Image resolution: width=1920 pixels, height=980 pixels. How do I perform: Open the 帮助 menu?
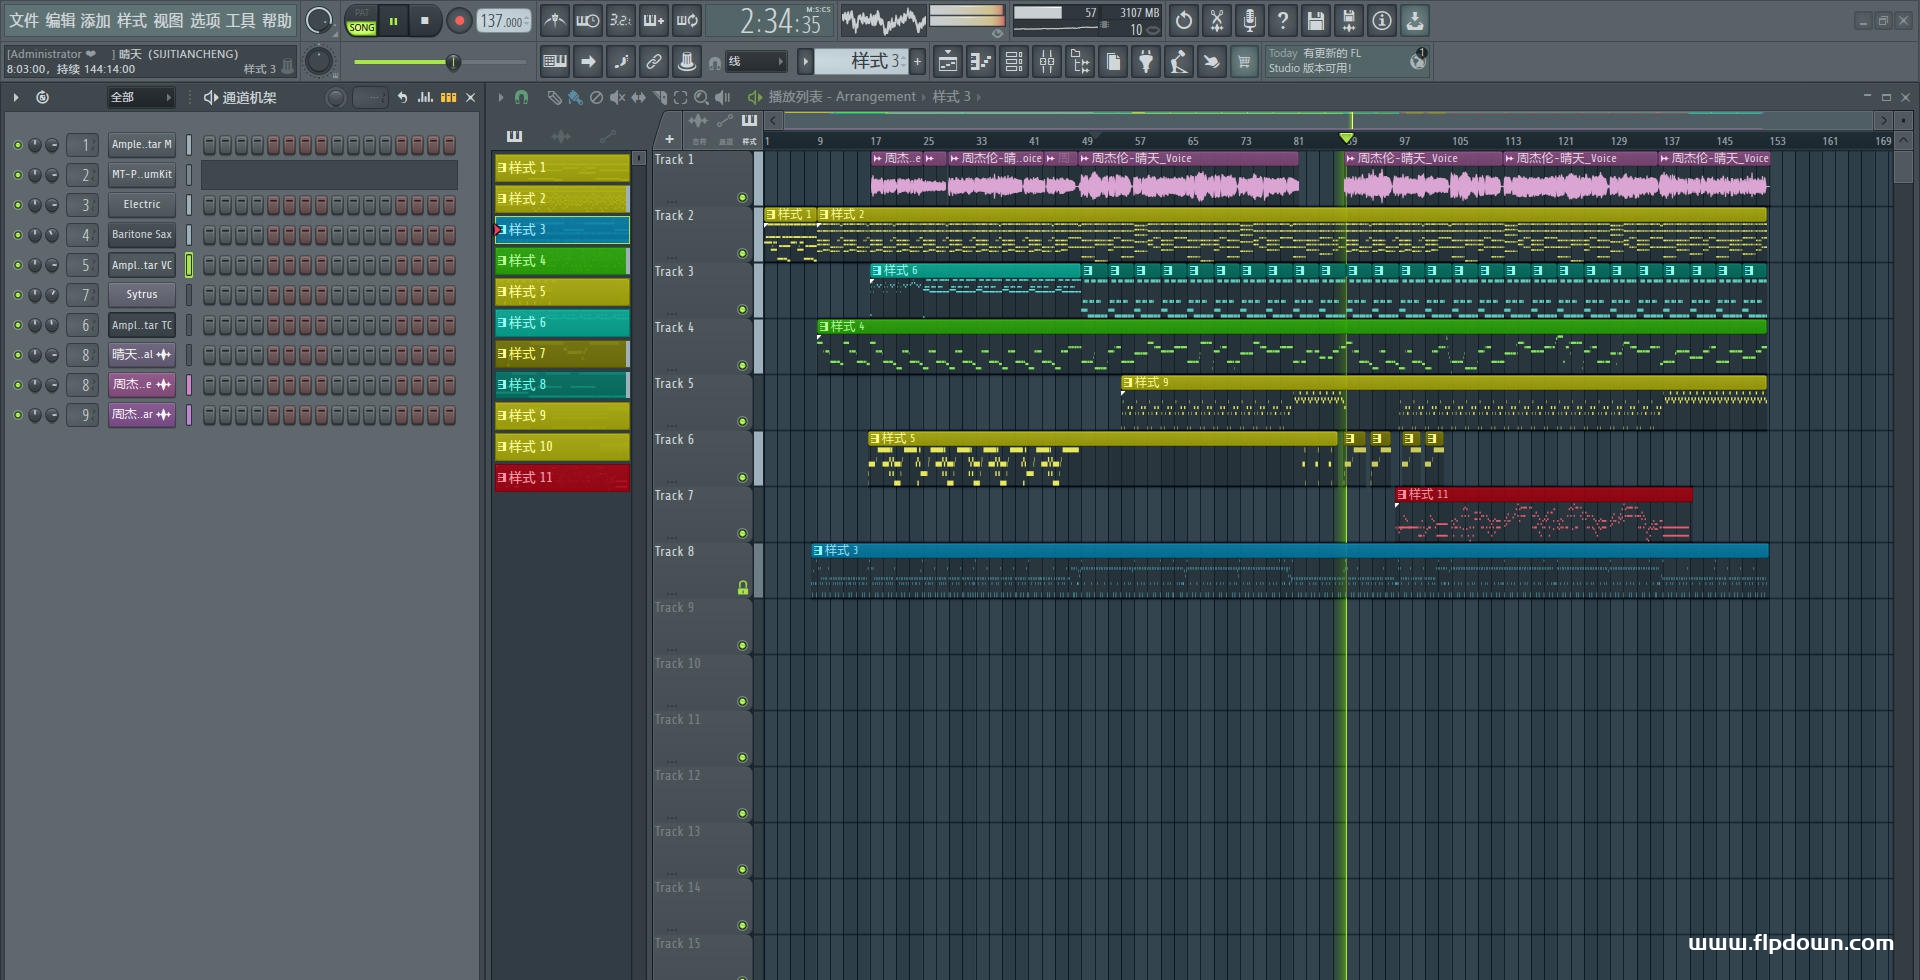tap(277, 20)
